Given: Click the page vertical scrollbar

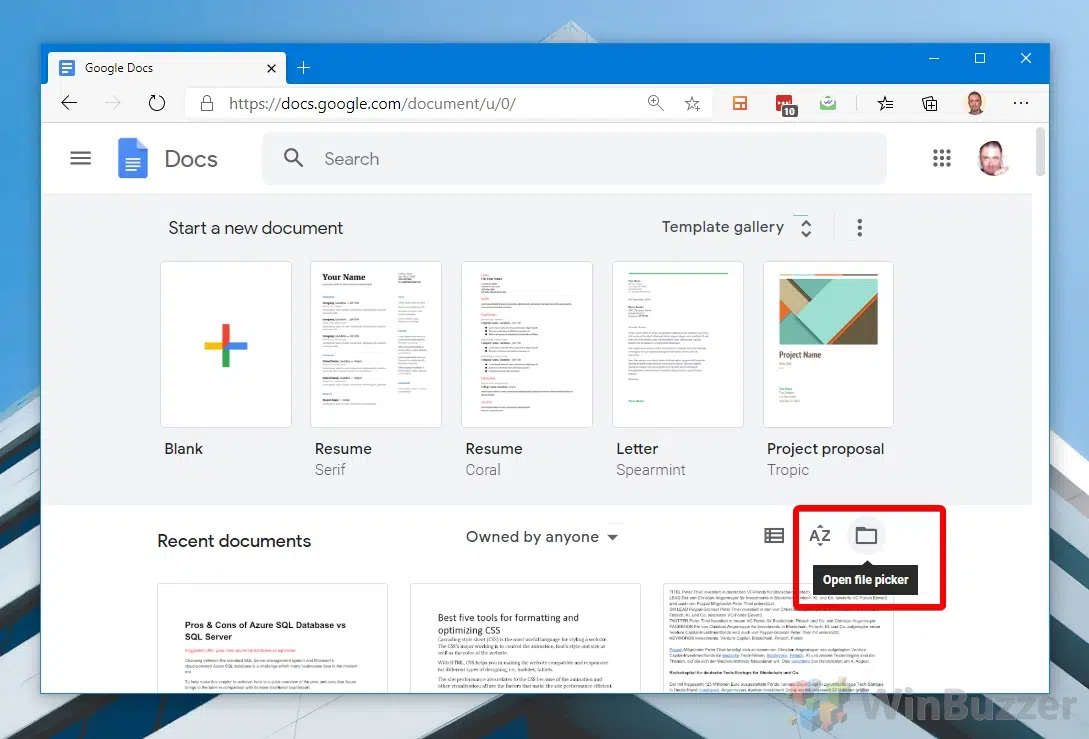Looking at the screenshot, I should pos(1040,151).
